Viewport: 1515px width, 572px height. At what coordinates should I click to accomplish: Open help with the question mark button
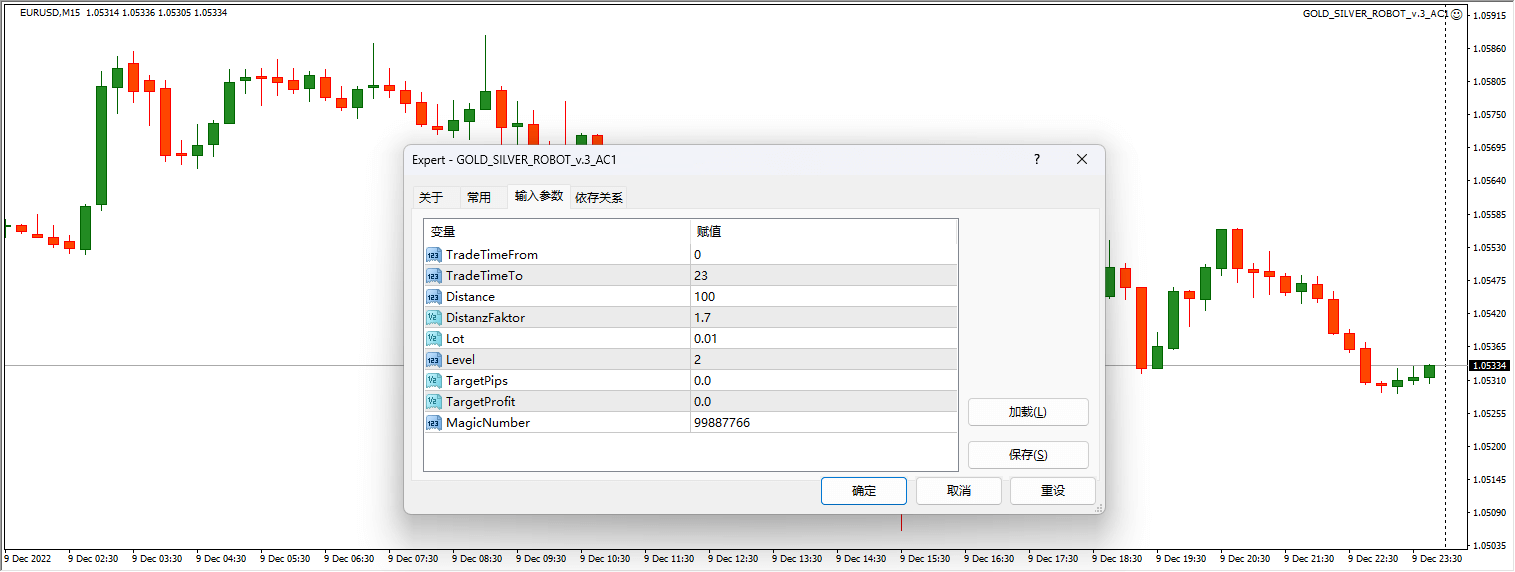[x=1037, y=160]
